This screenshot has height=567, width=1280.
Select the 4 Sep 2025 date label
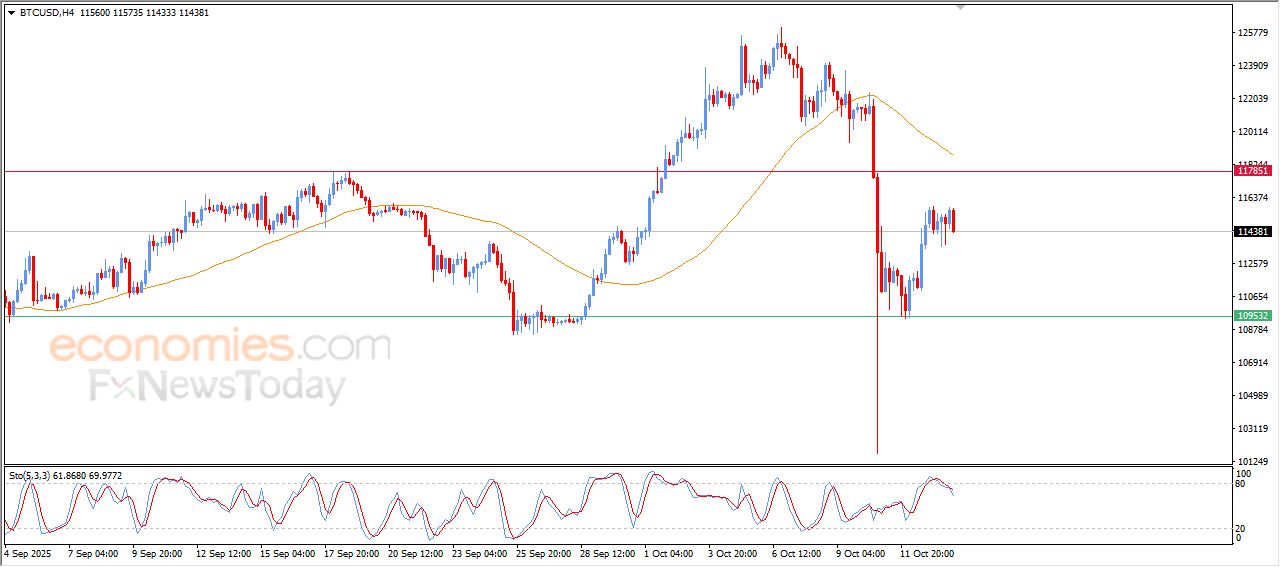point(30,553)
